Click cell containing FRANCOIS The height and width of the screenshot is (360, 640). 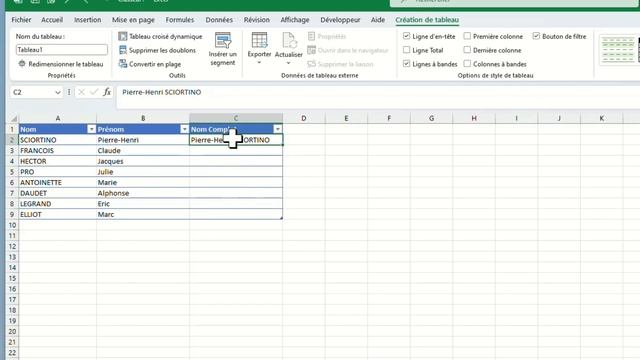(x=58, y=151)
